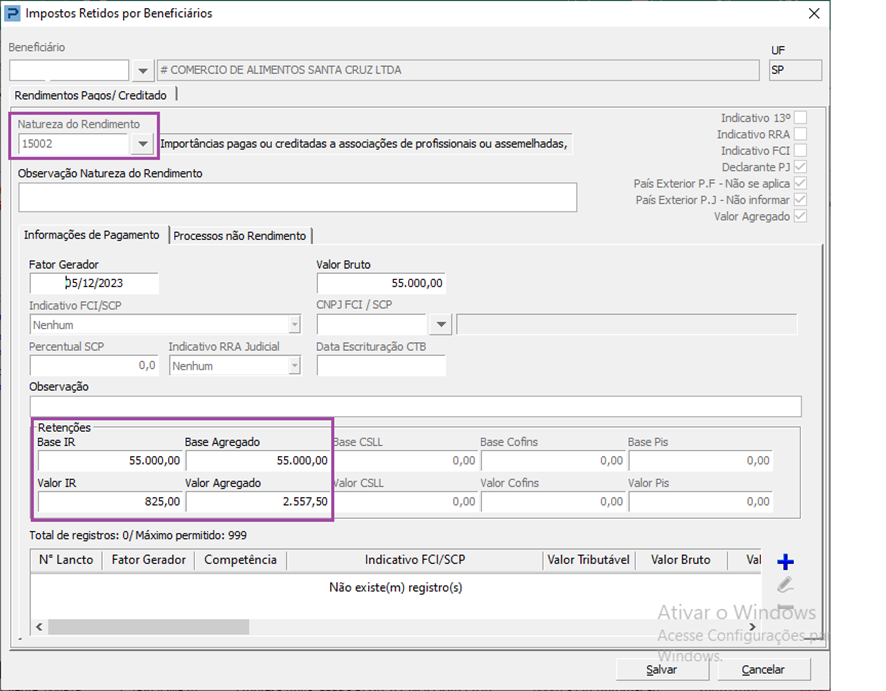Click the scroll-left arrow of the table
Screen dimensions: 886x691
pyautogui.click(x=39, y=627)
